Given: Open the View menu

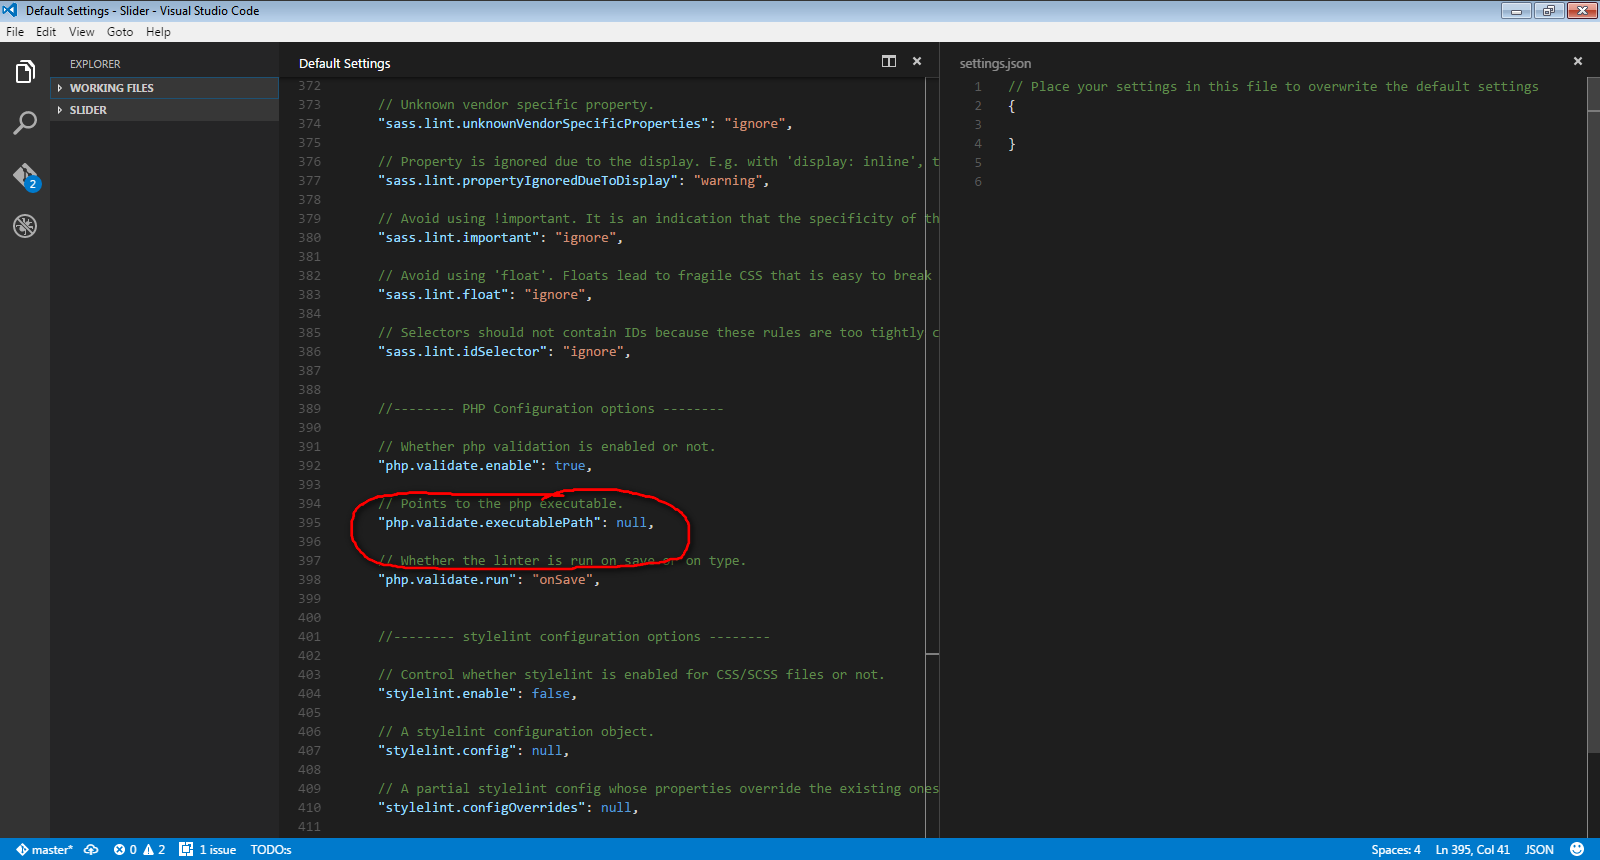Looking at the screenshot, I should (81, 32).
